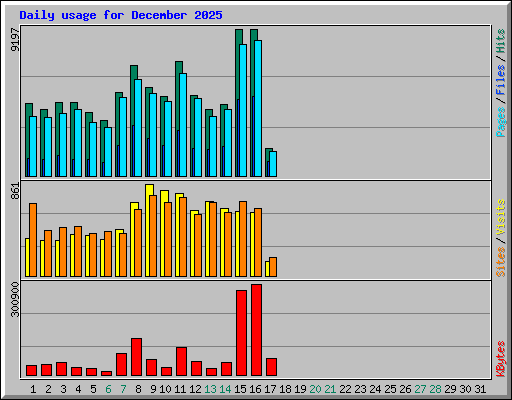Click the orange Sites bar for day 12
Viewport: 512px width, 400px height.
198,245
